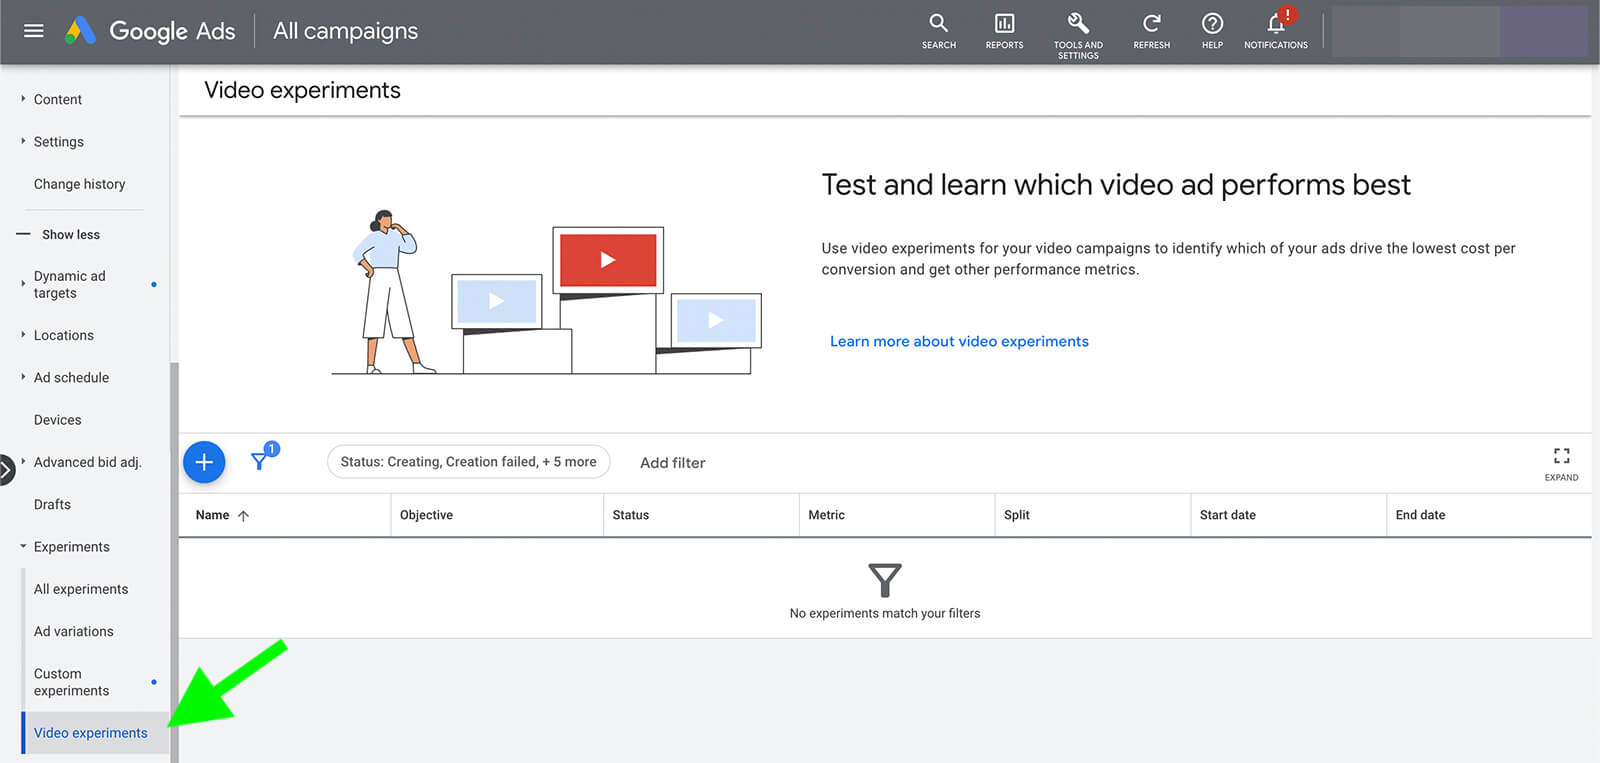Click the video experiments illustration
Viewport: 1600px width, 763px height.
(546, 292)
